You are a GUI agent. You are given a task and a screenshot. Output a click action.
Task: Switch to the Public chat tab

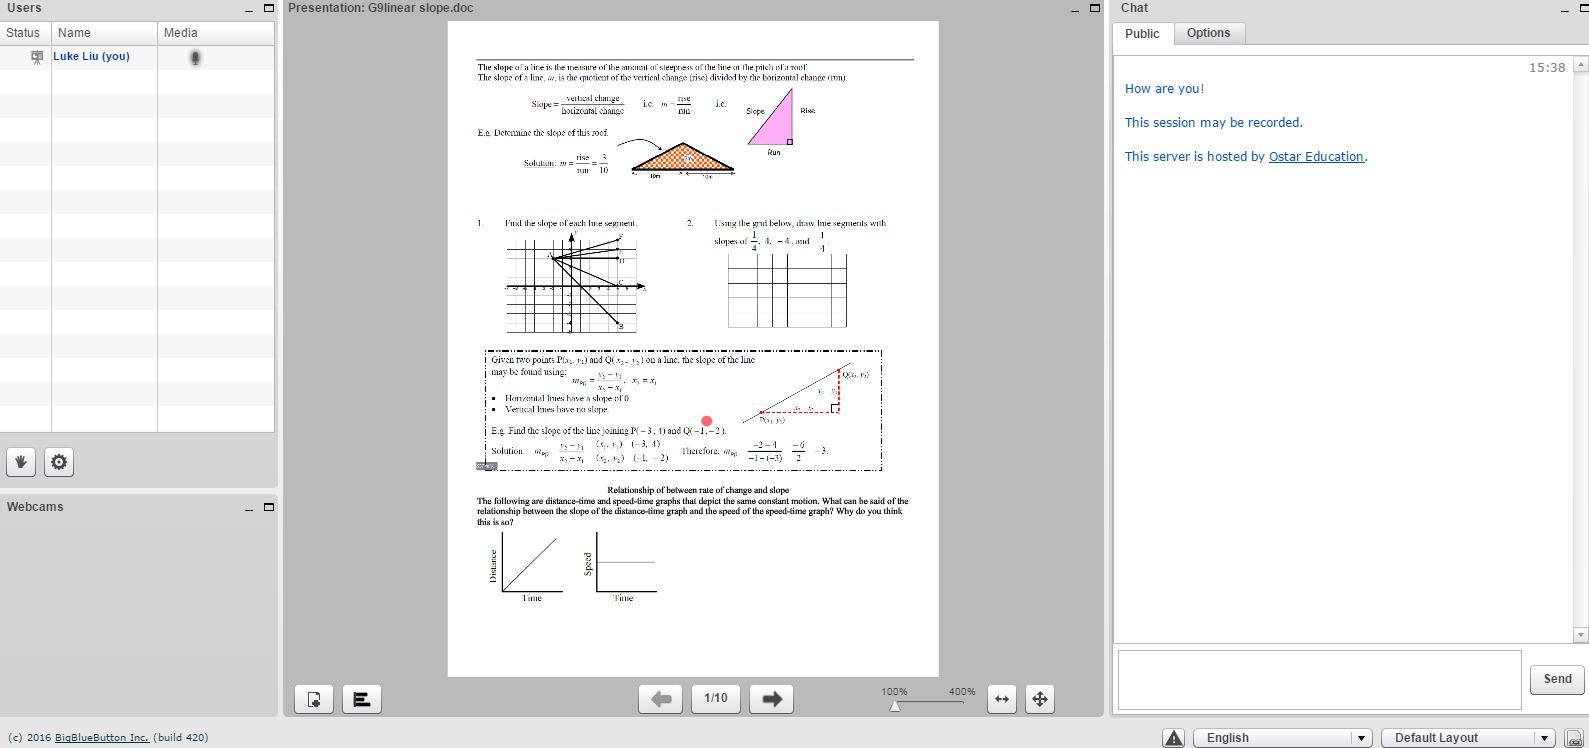(1142, 33)
